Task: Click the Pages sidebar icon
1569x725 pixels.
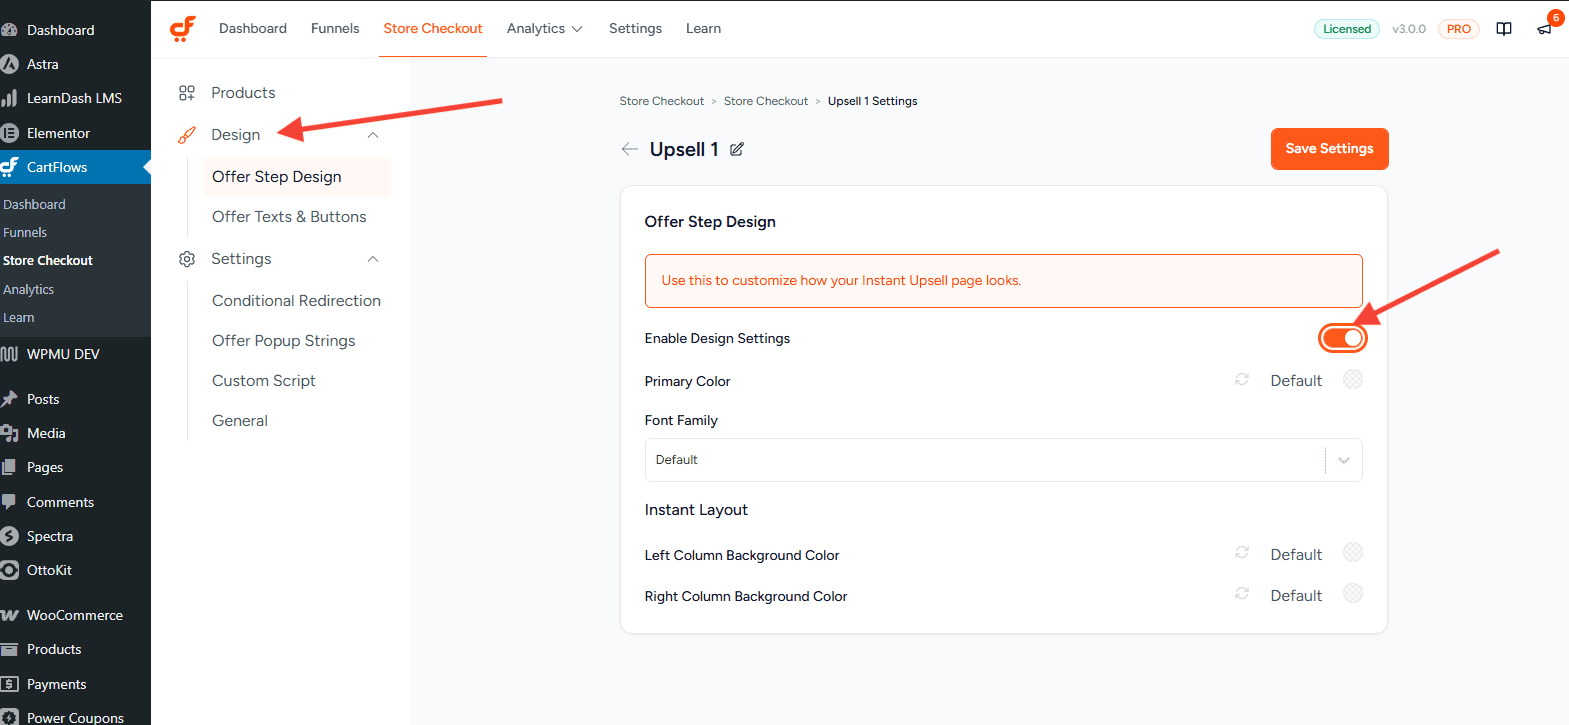Action: [9, 467]
